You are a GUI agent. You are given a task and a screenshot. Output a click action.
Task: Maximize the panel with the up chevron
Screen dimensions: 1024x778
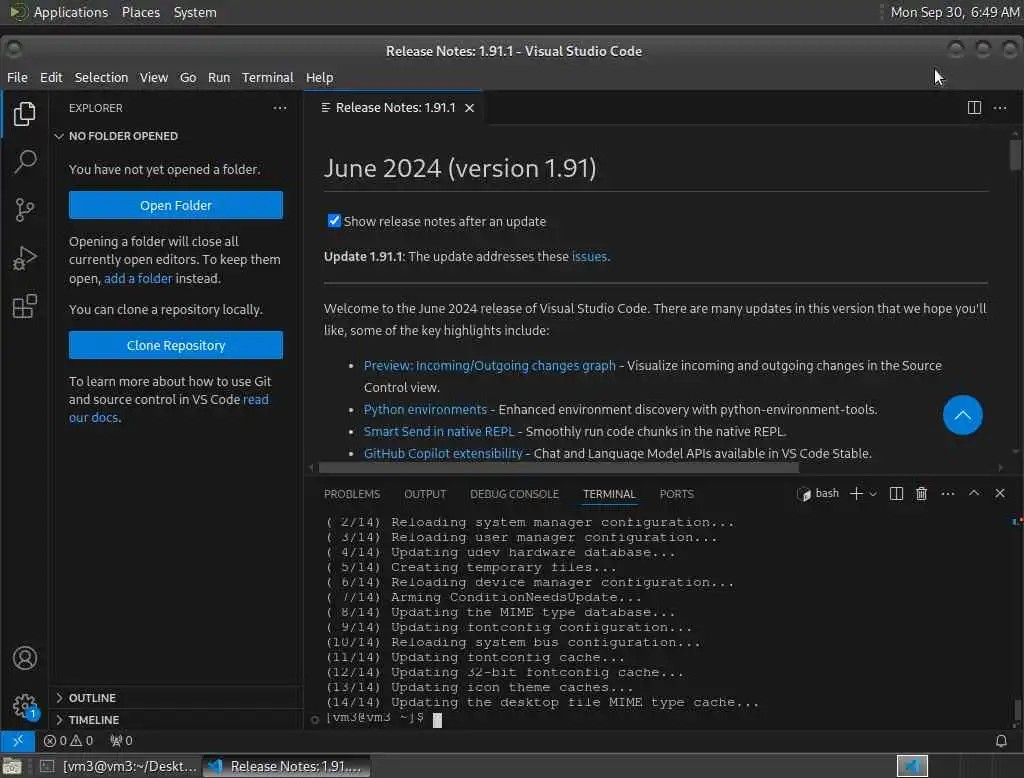[x=974, y=493]
